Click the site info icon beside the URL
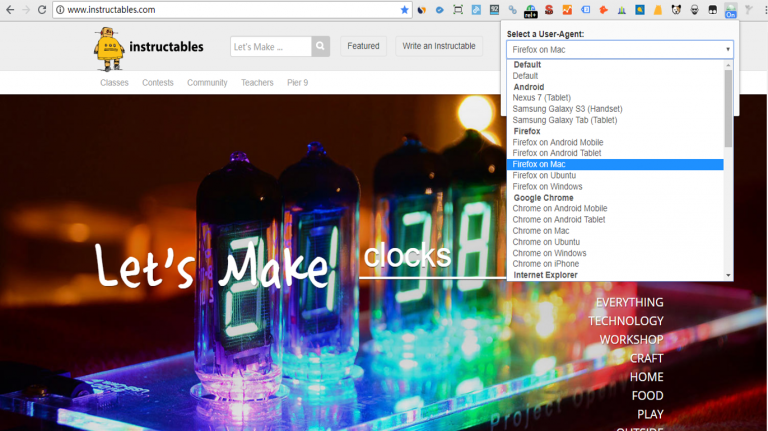 [61, 10]
